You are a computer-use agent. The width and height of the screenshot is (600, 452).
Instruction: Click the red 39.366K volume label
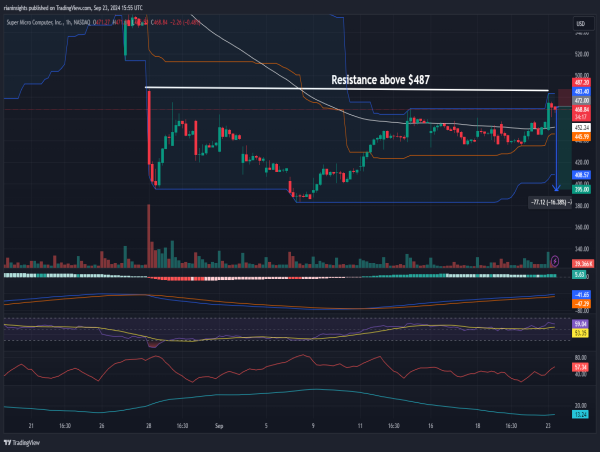pos(583,263)
